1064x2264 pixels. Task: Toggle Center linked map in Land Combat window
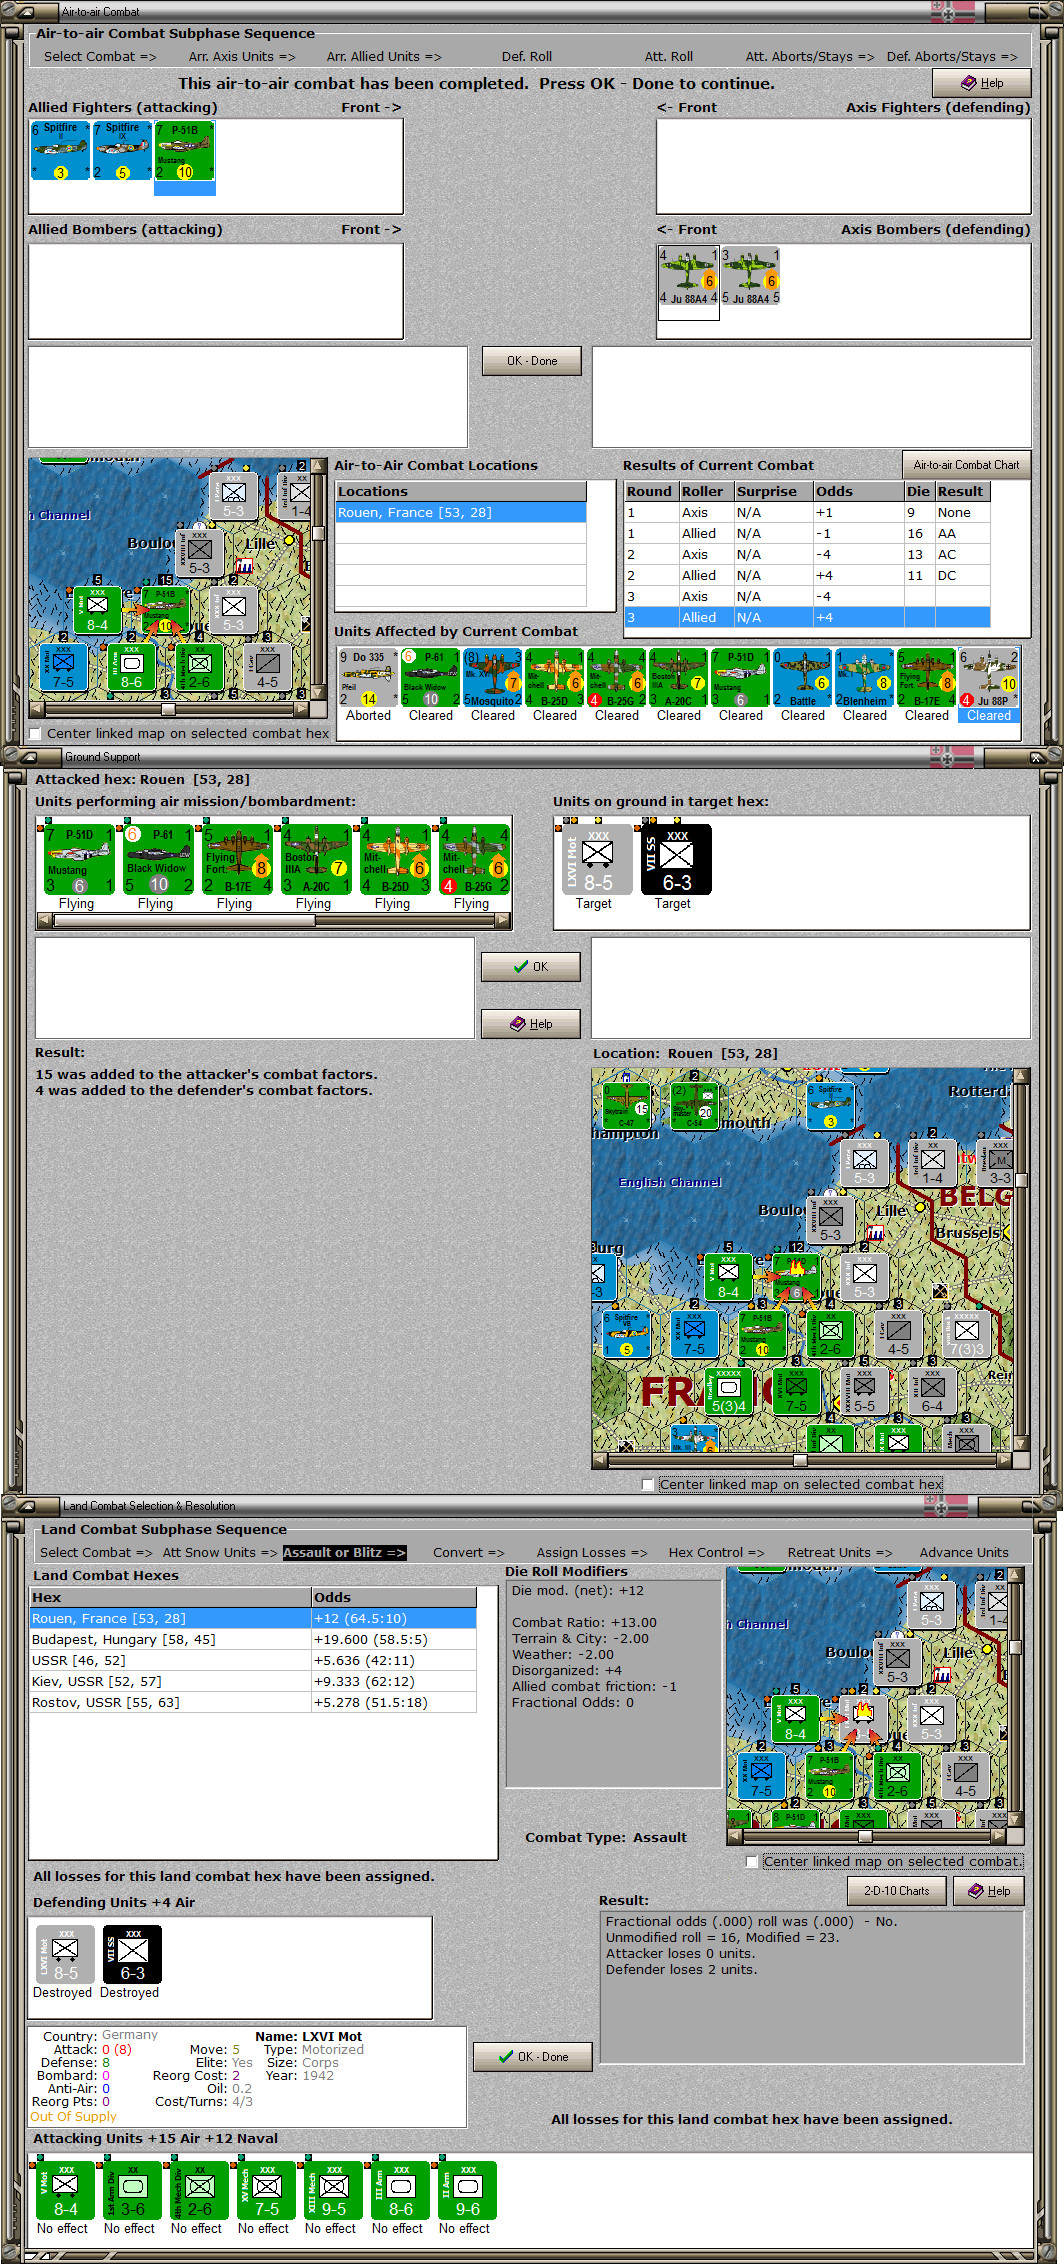(752, 1862)
